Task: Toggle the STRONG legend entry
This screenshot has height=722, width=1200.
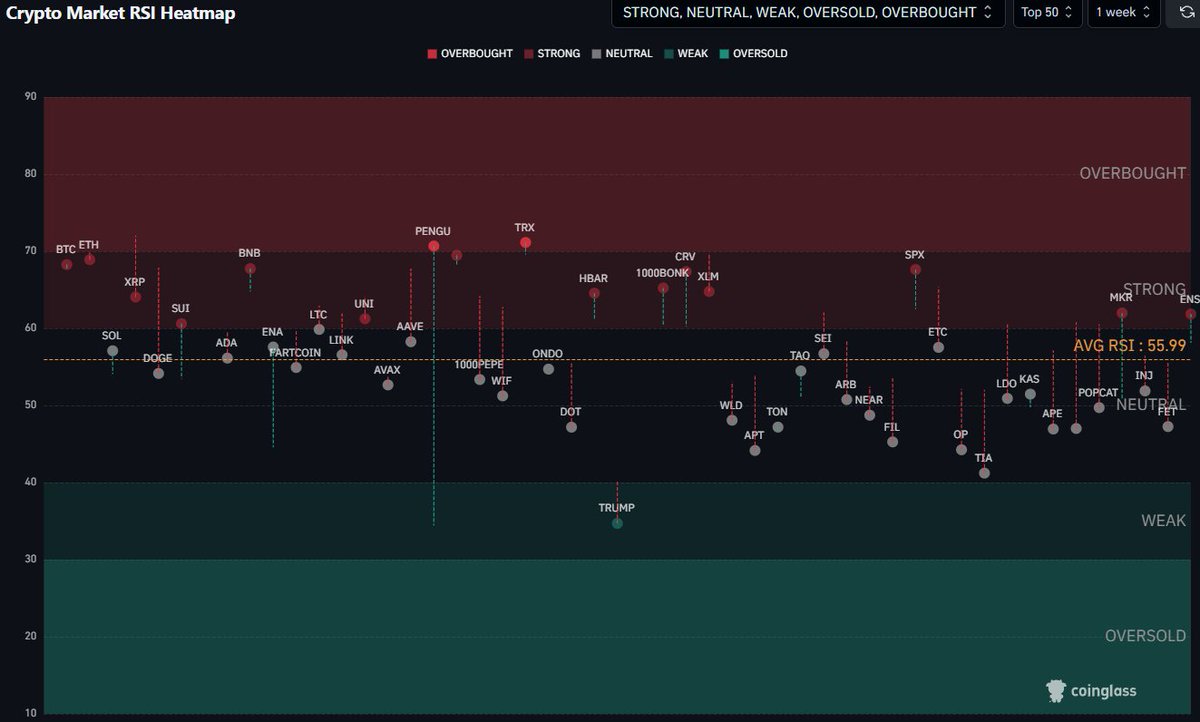Action: click(551, 54)
